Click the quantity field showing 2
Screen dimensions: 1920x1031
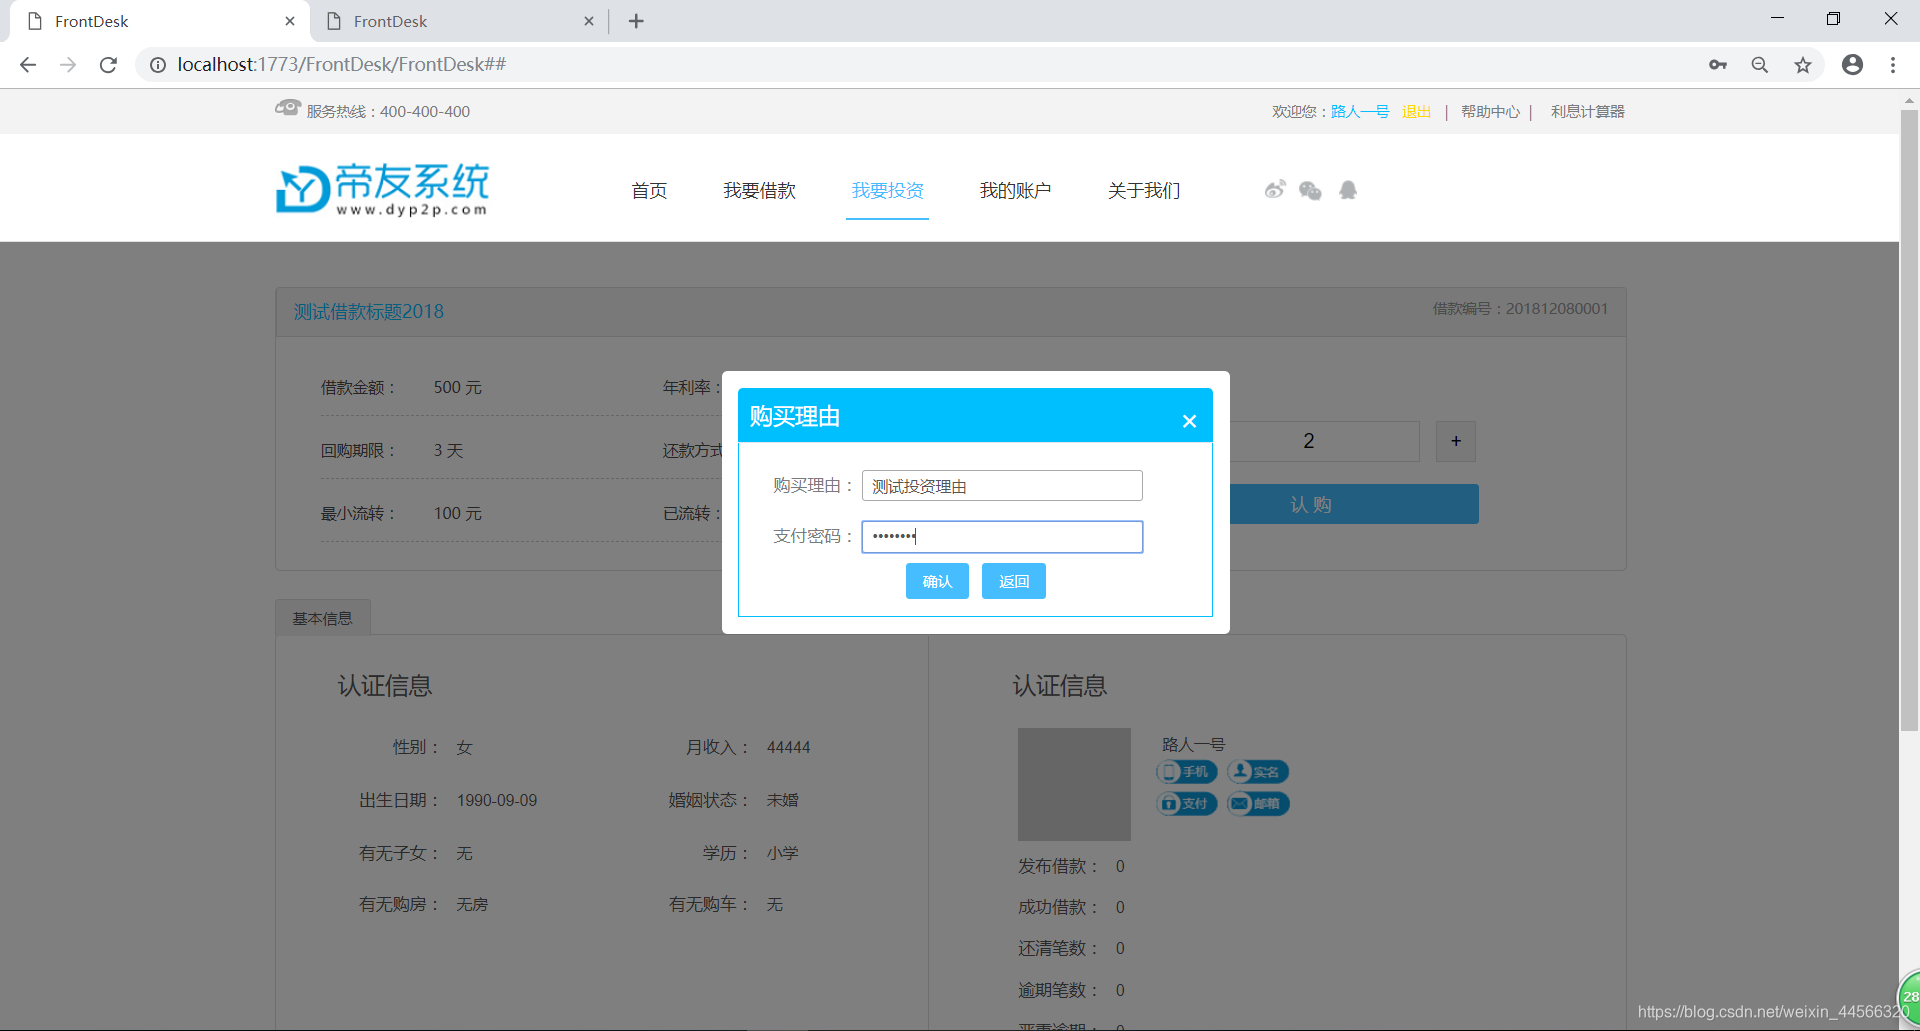click(x=1324, y=441)
